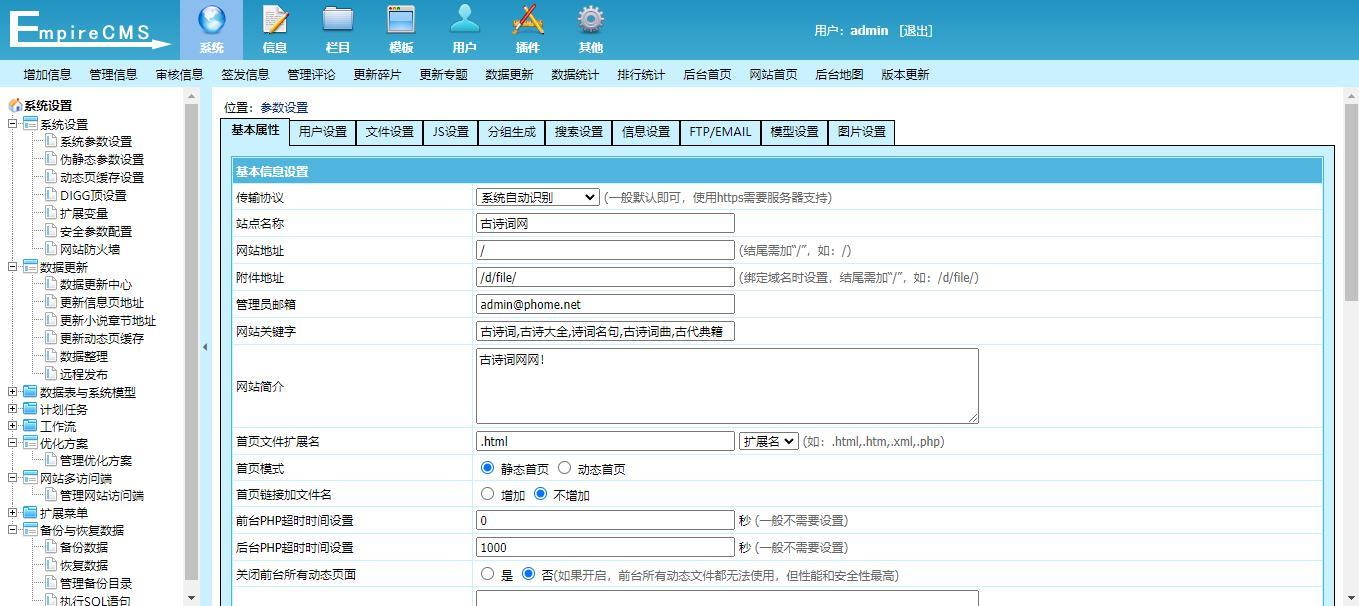
Task: Click page icon beside 远程发布
Action: pos(51,374)
